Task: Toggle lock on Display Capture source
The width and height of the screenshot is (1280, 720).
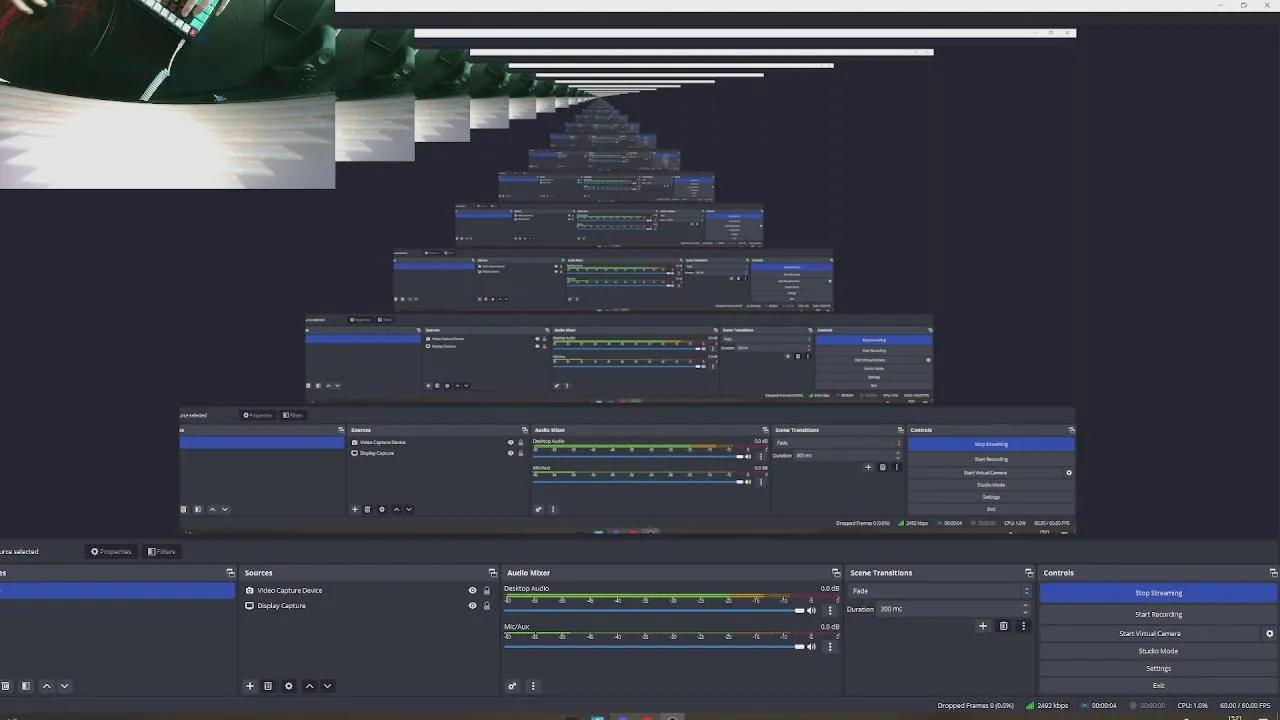Action: pyautogui.click(x=487, y=605)
